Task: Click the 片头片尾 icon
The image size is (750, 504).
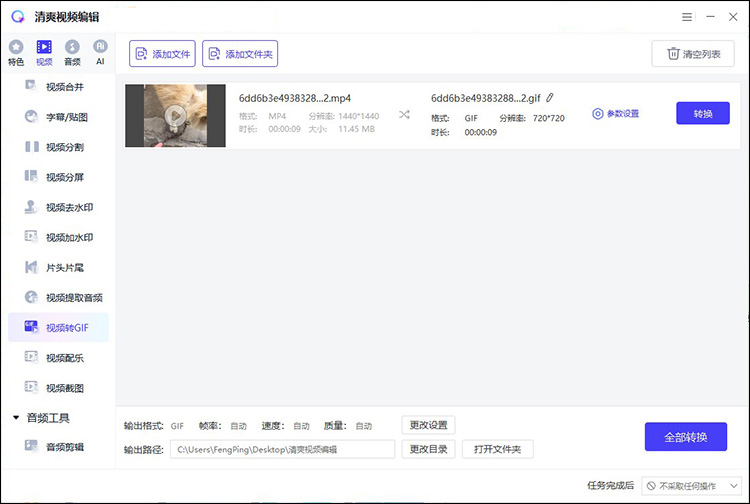Action: point(31,267)
